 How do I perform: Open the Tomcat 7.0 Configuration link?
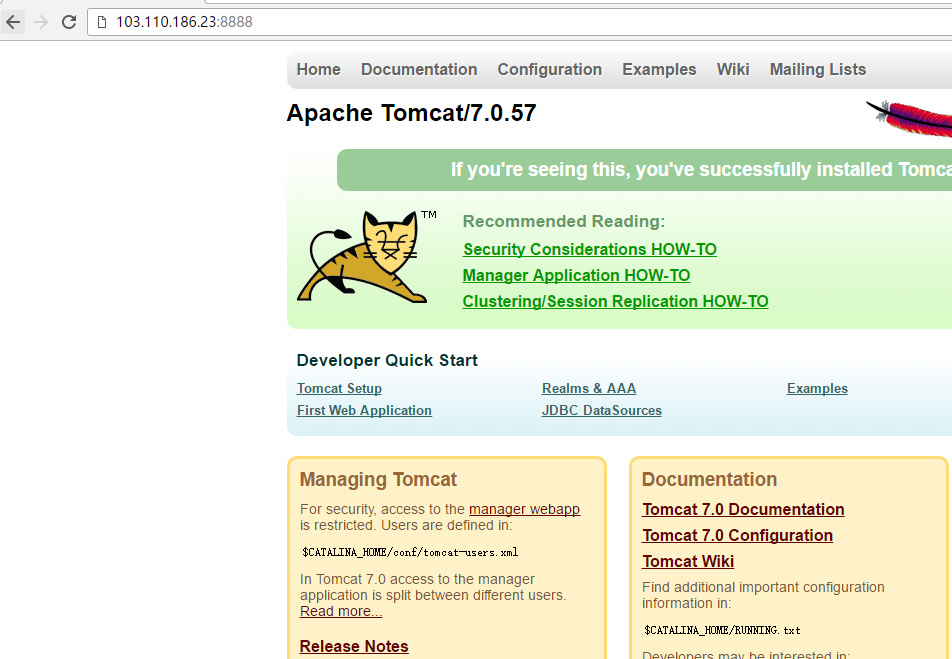coord(737,536)
